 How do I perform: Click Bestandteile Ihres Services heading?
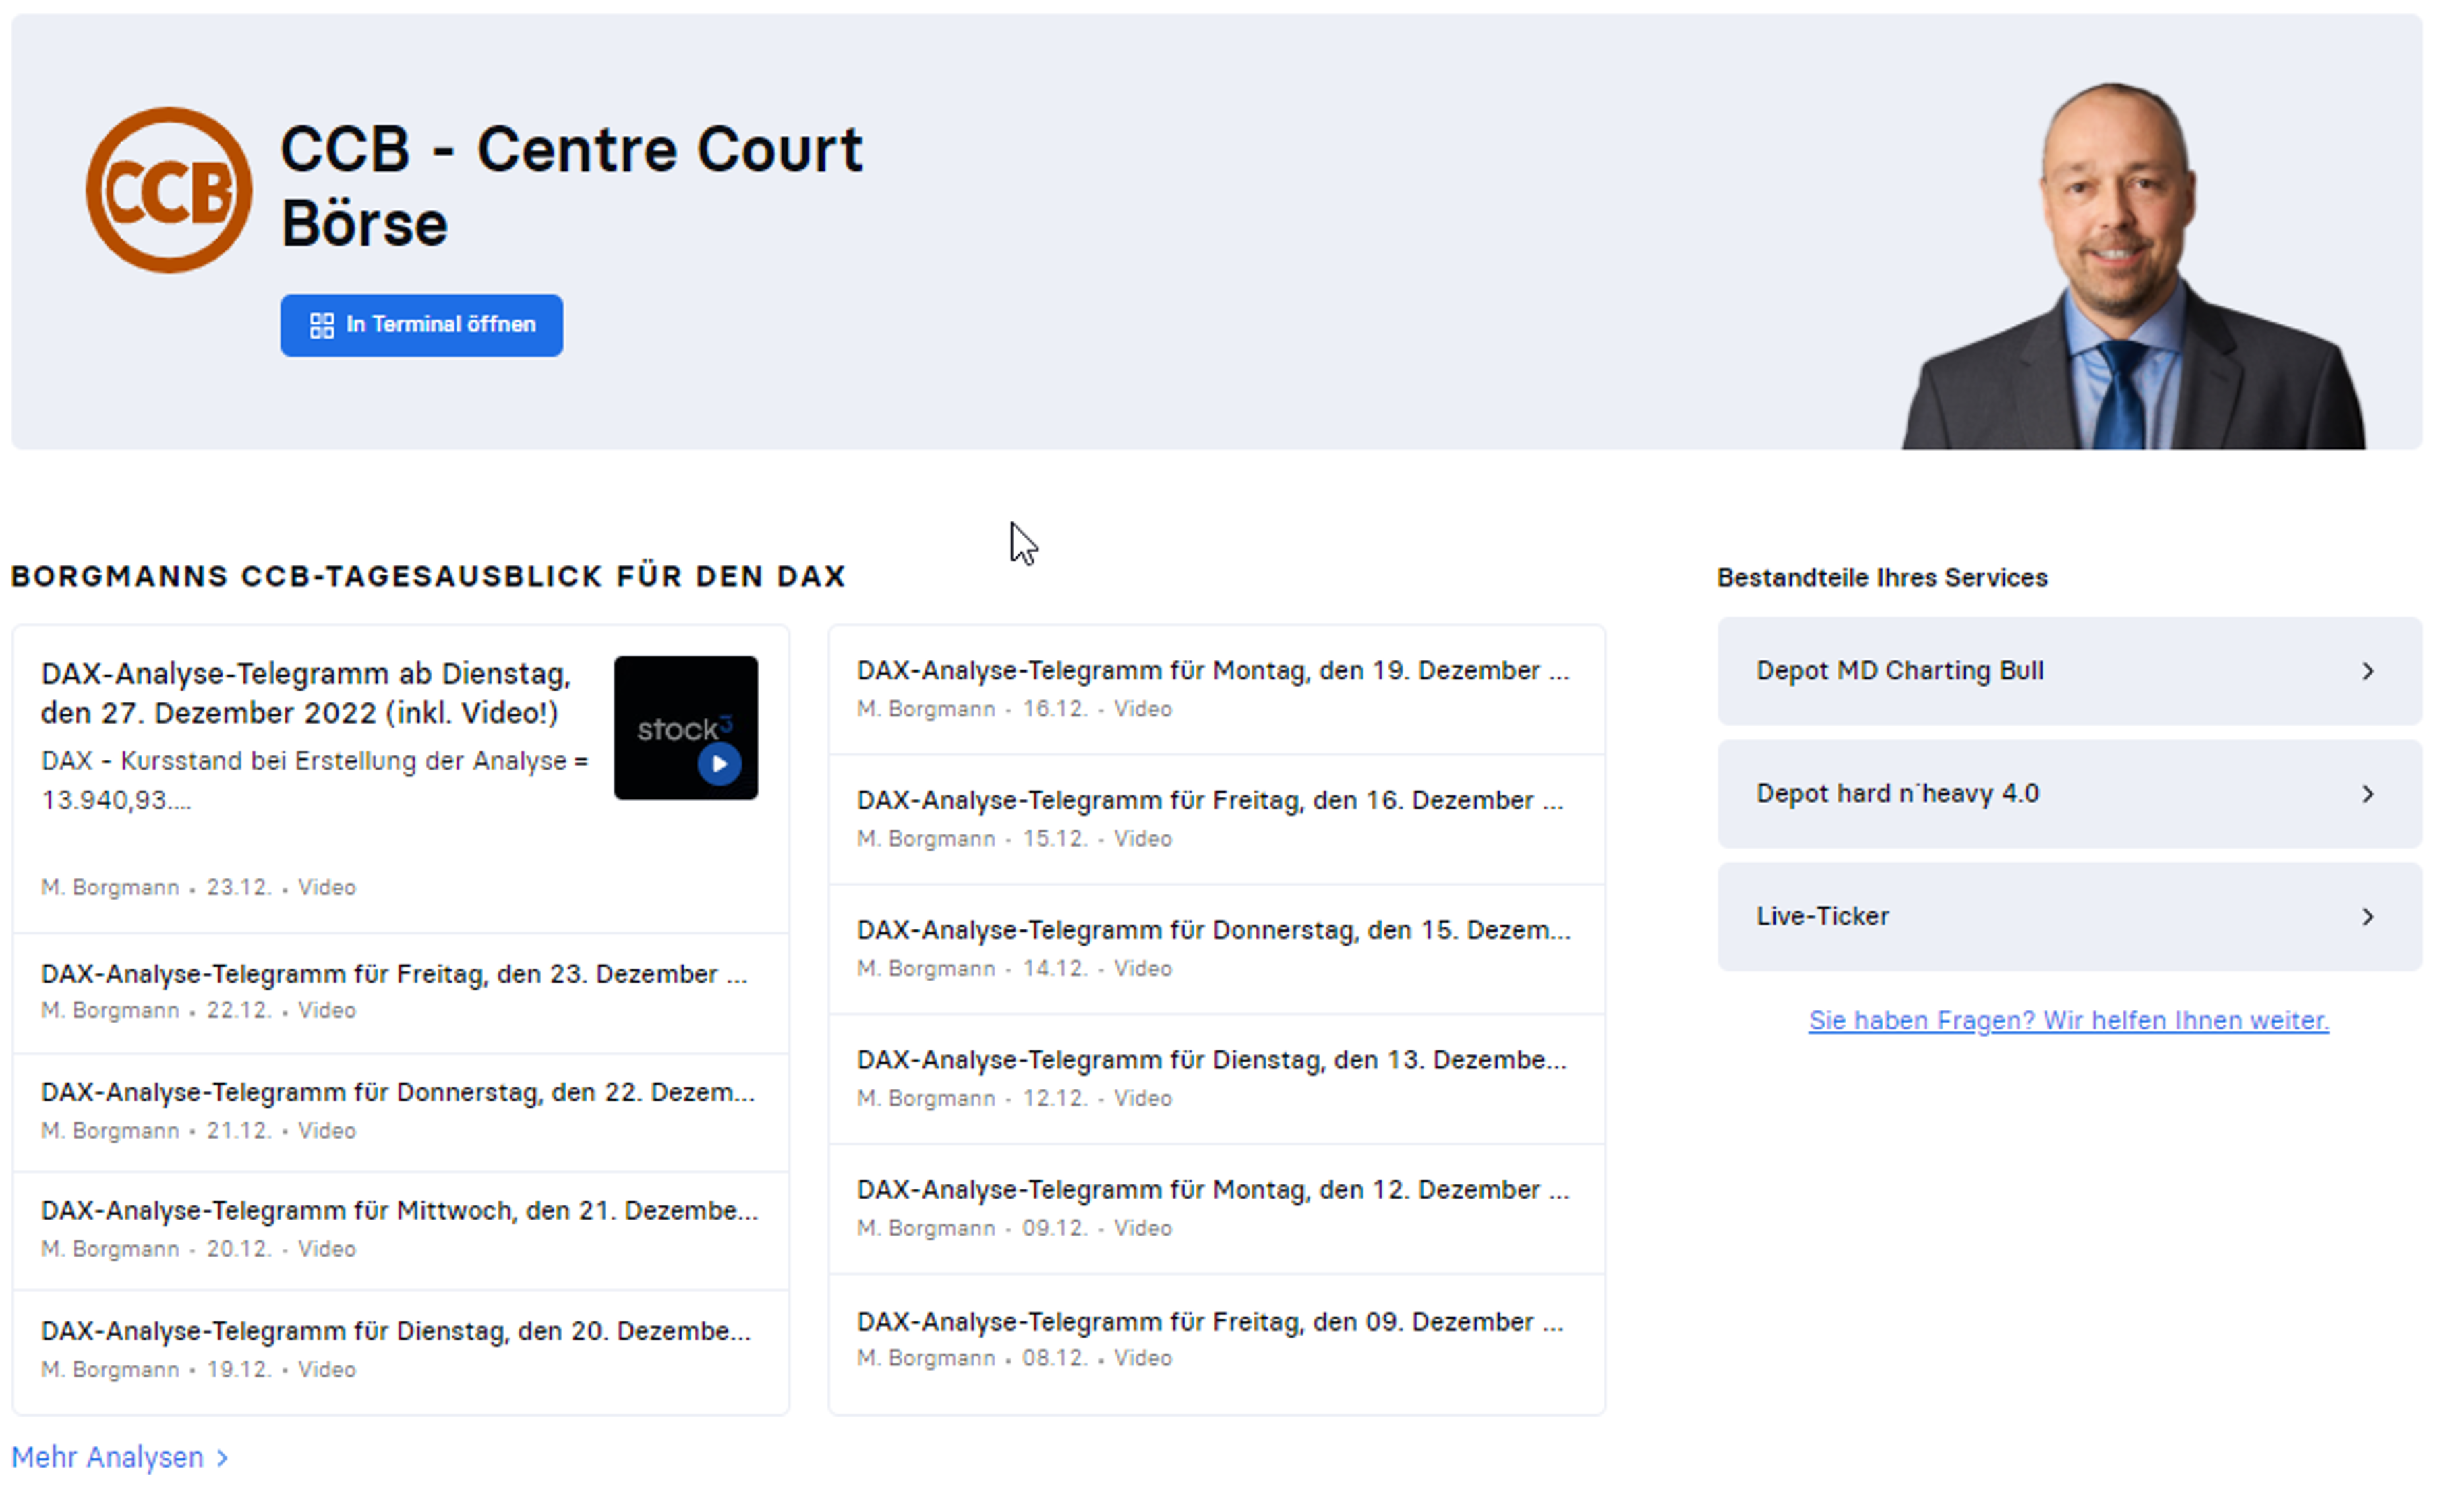(1882, 577)
